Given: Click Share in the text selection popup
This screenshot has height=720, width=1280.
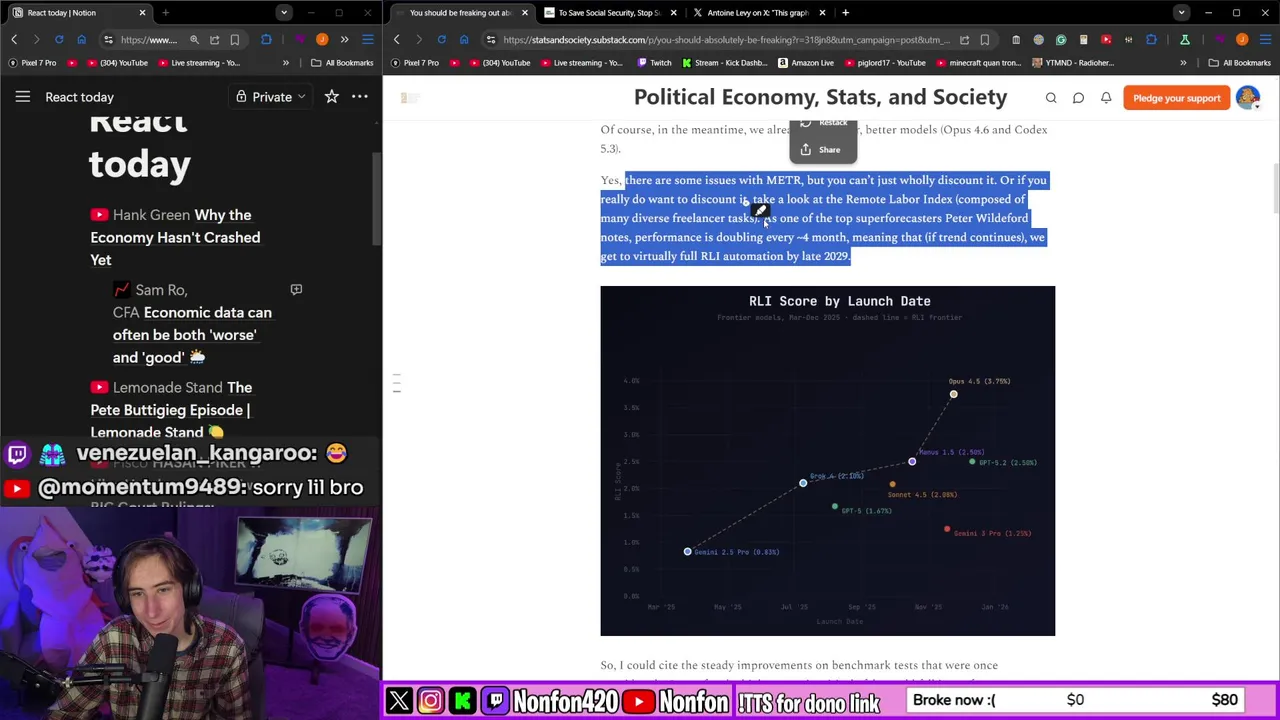Looking at the screenshot, I should [822, 150].
